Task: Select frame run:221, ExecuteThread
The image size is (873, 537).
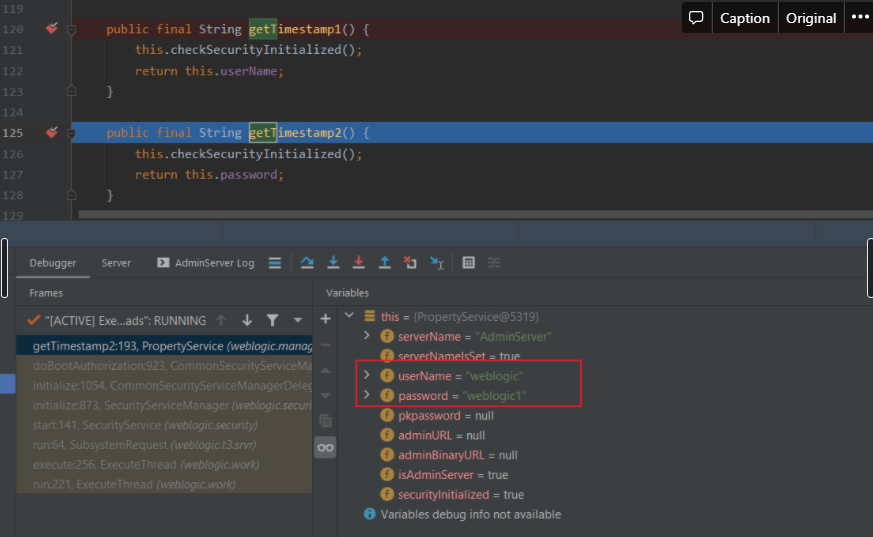Action: (164, 484)
